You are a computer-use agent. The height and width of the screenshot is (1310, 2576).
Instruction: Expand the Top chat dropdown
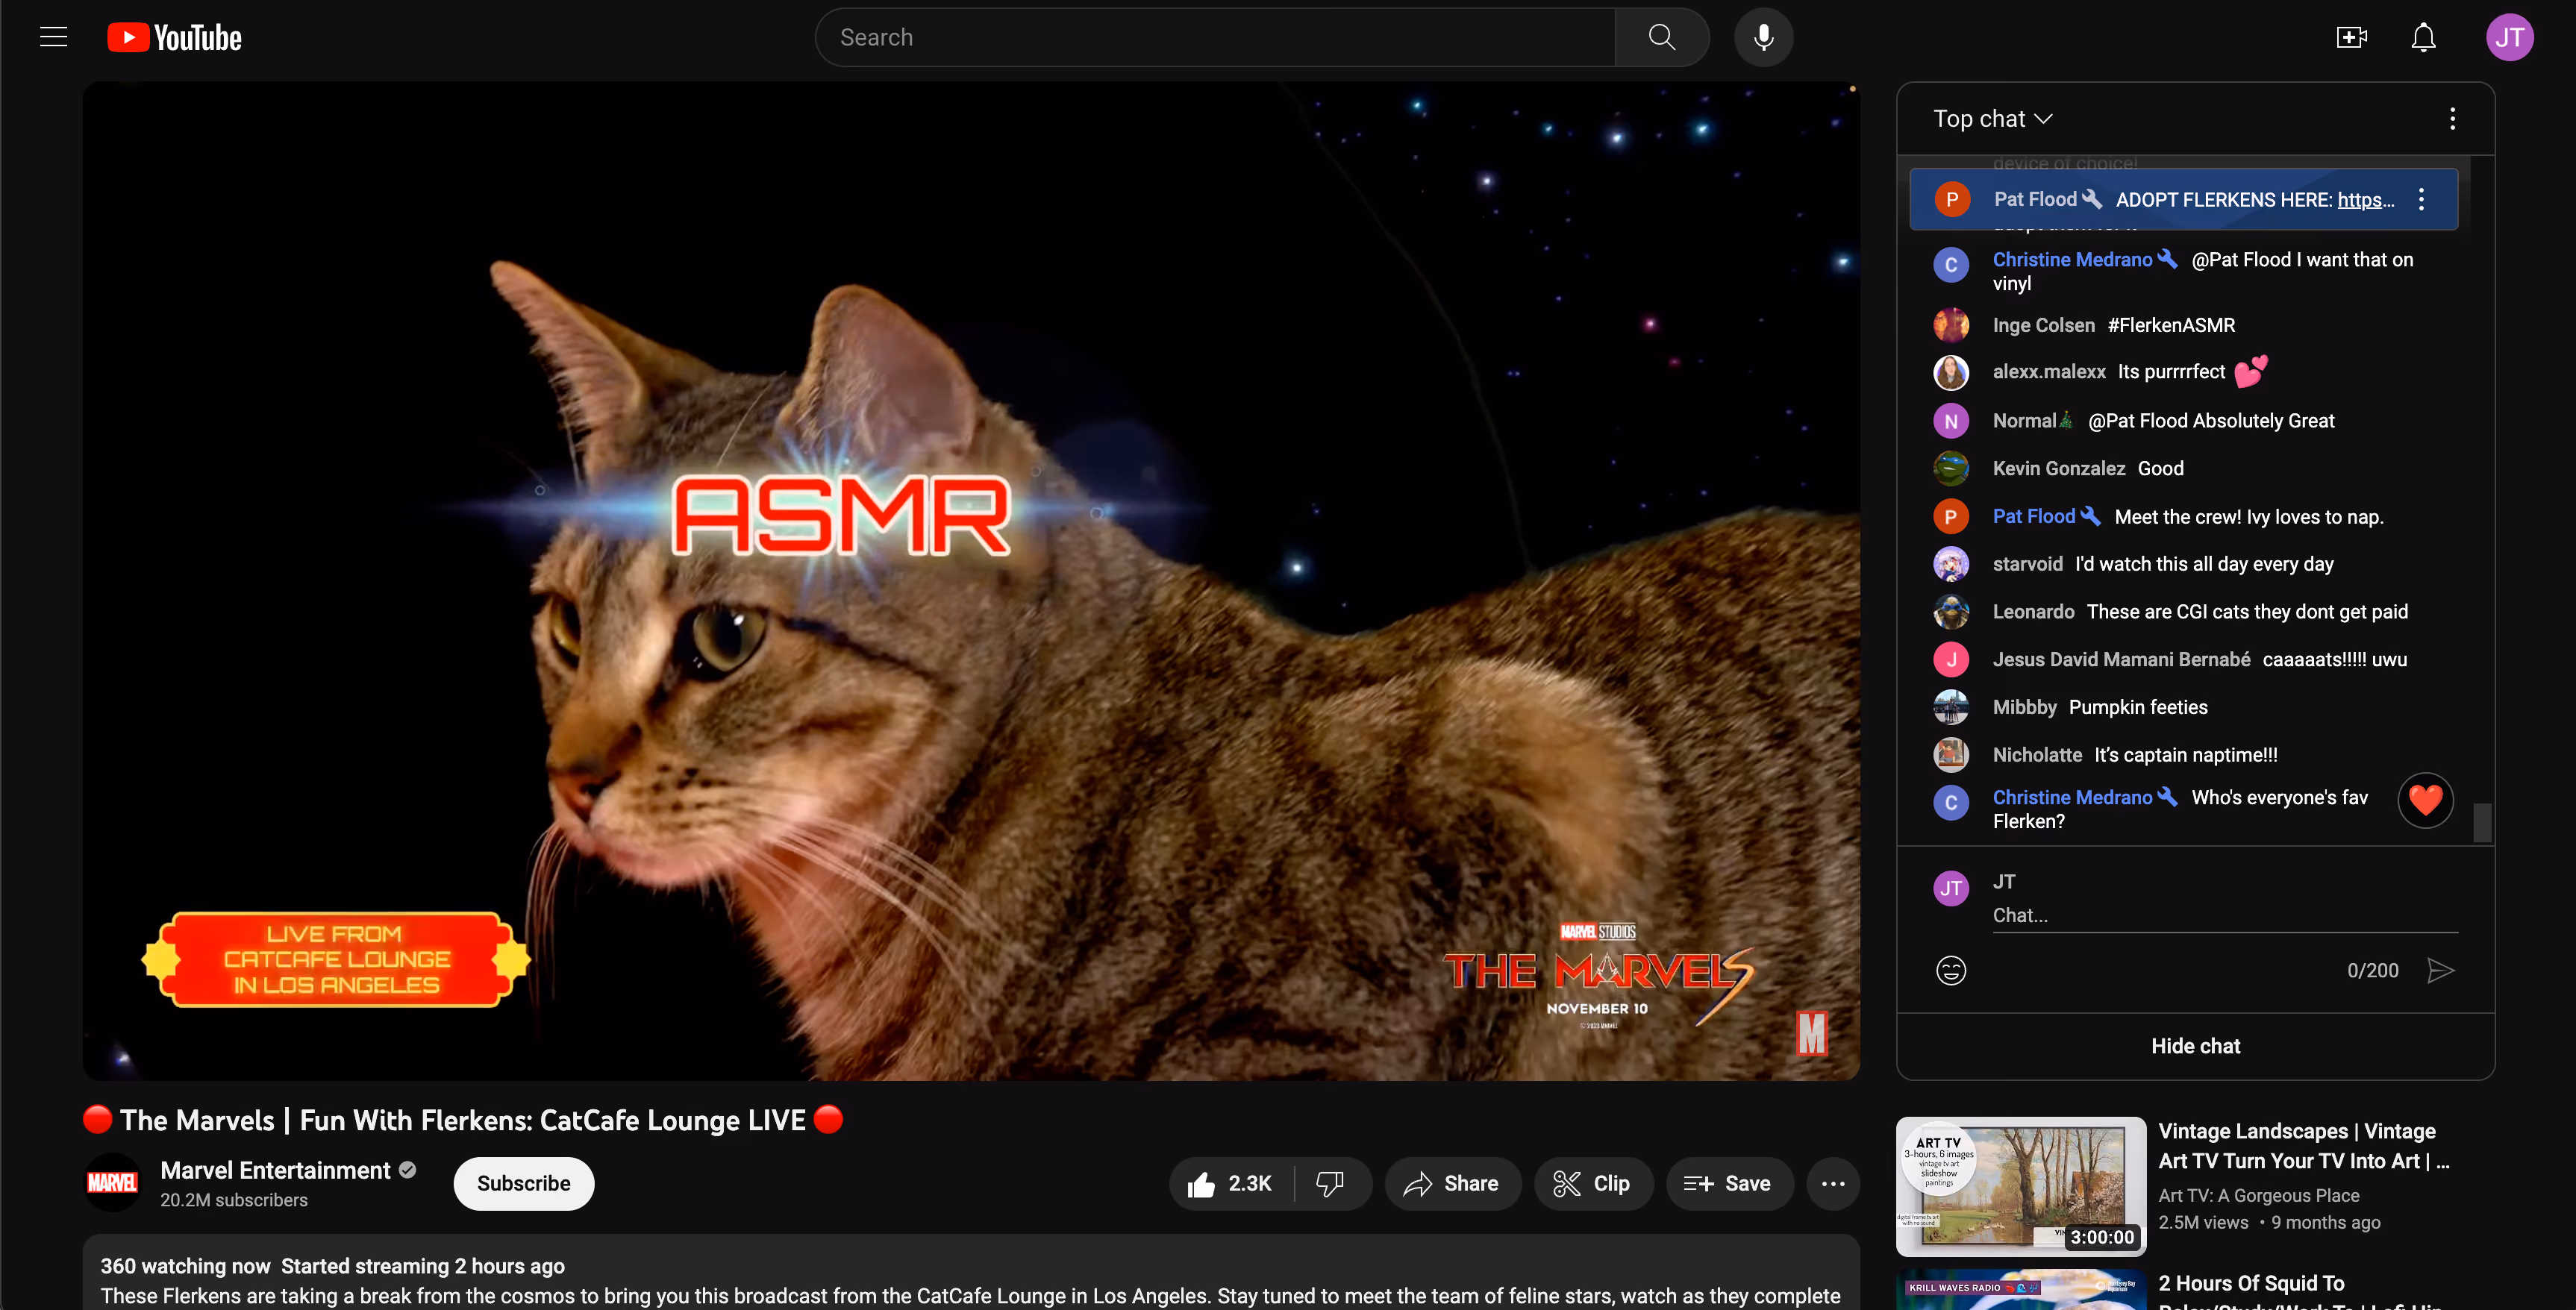point(1992,119)
